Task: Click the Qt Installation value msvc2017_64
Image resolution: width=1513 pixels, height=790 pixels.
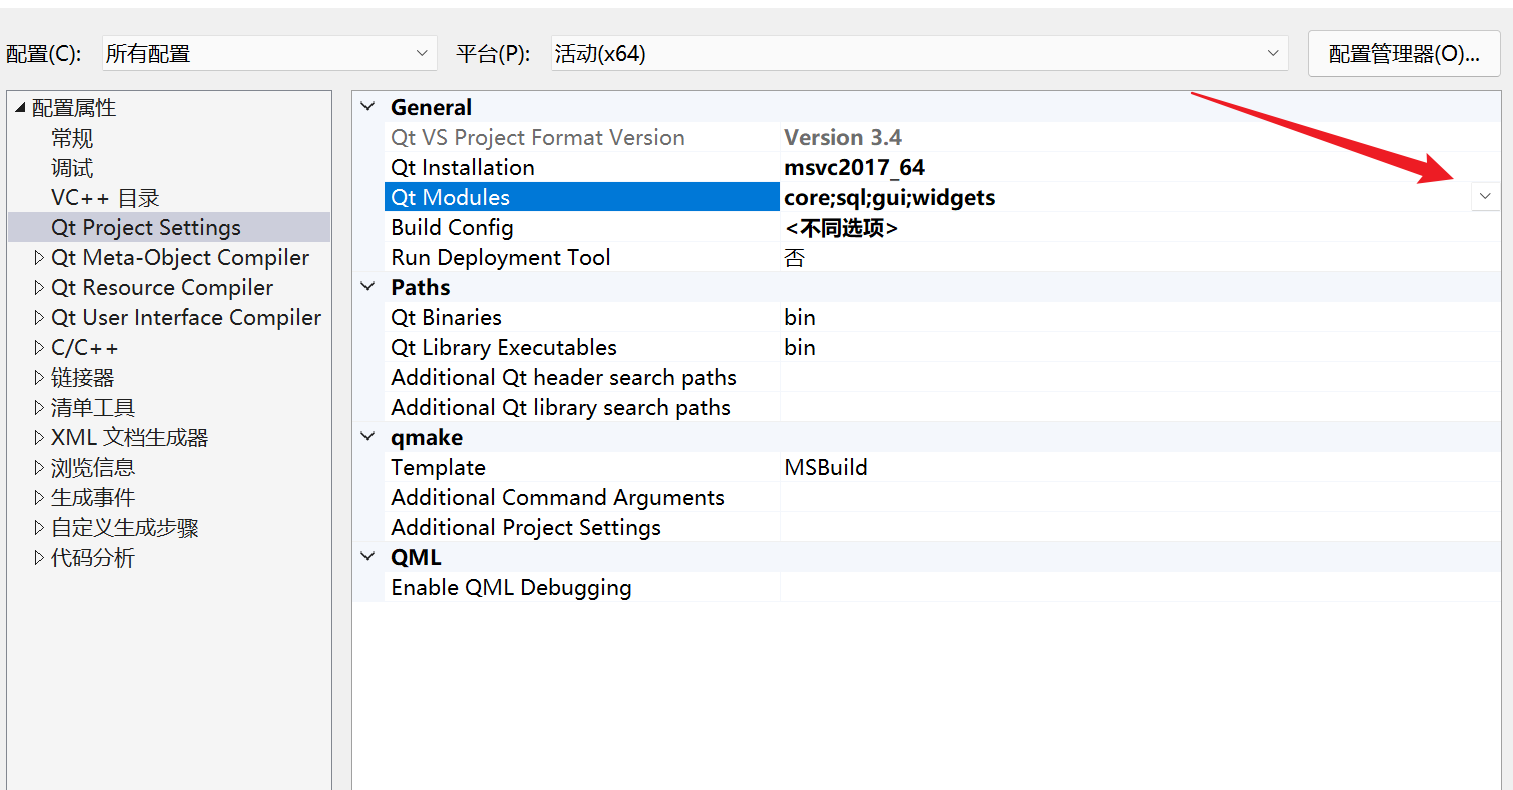Action: pos(854,167)
